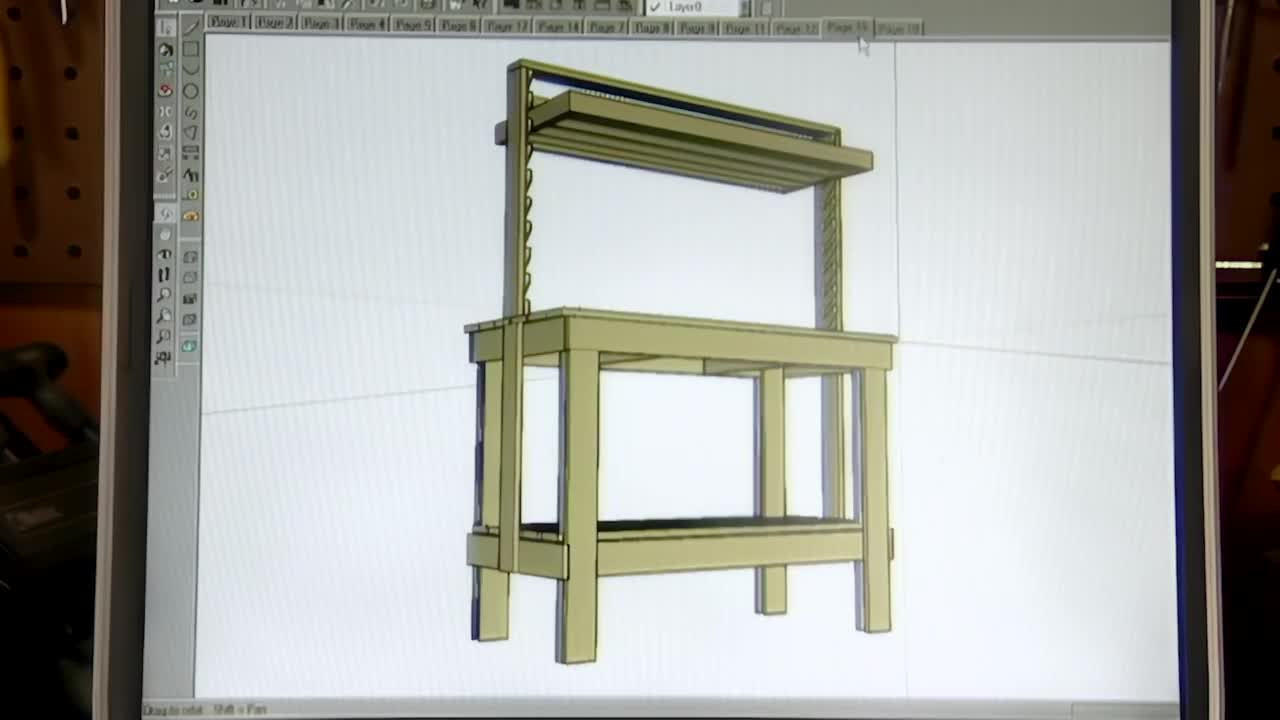1280x720 pixels.
Task: Toggle the checkmark beside Layer0
Action: pos(655,8)
